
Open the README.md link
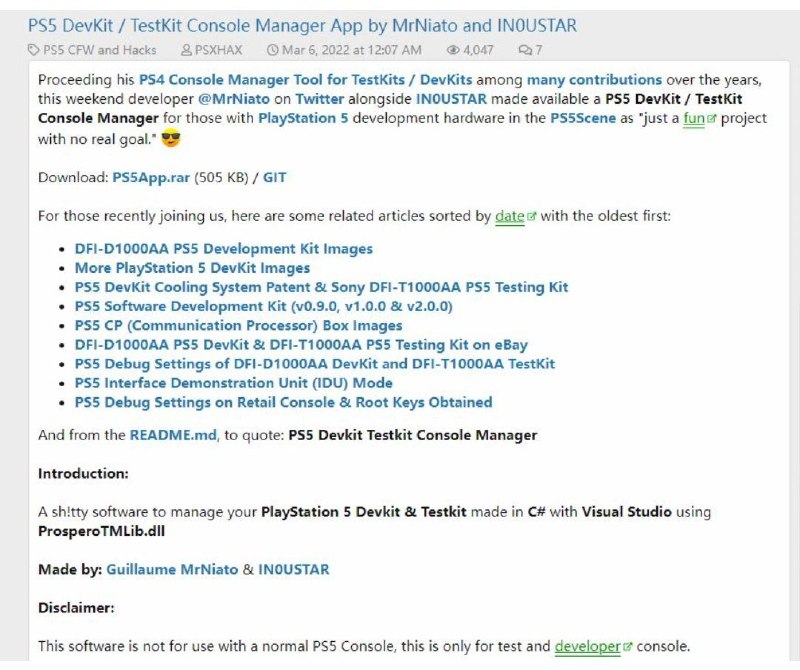coord(173,435)
